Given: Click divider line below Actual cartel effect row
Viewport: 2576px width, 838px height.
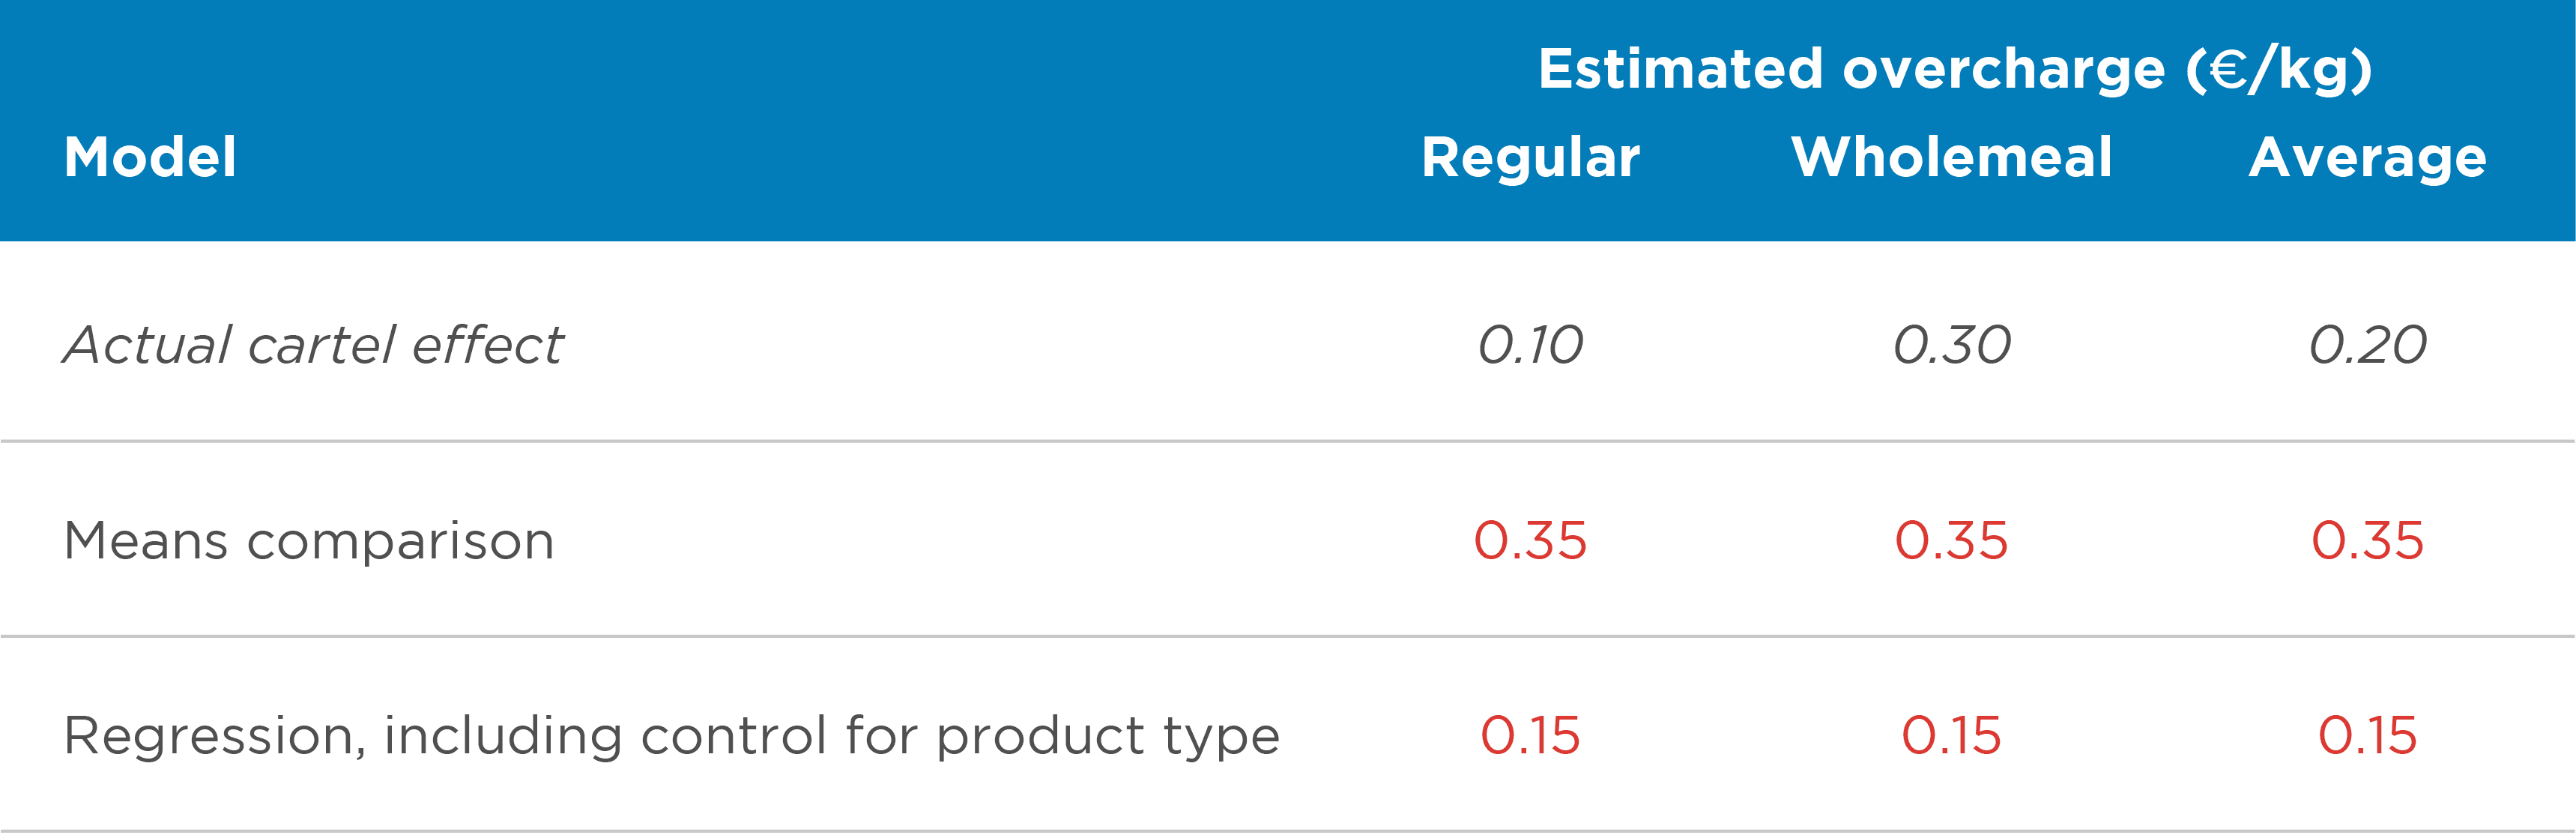Looking at the screenshot, I should 1288,441.
